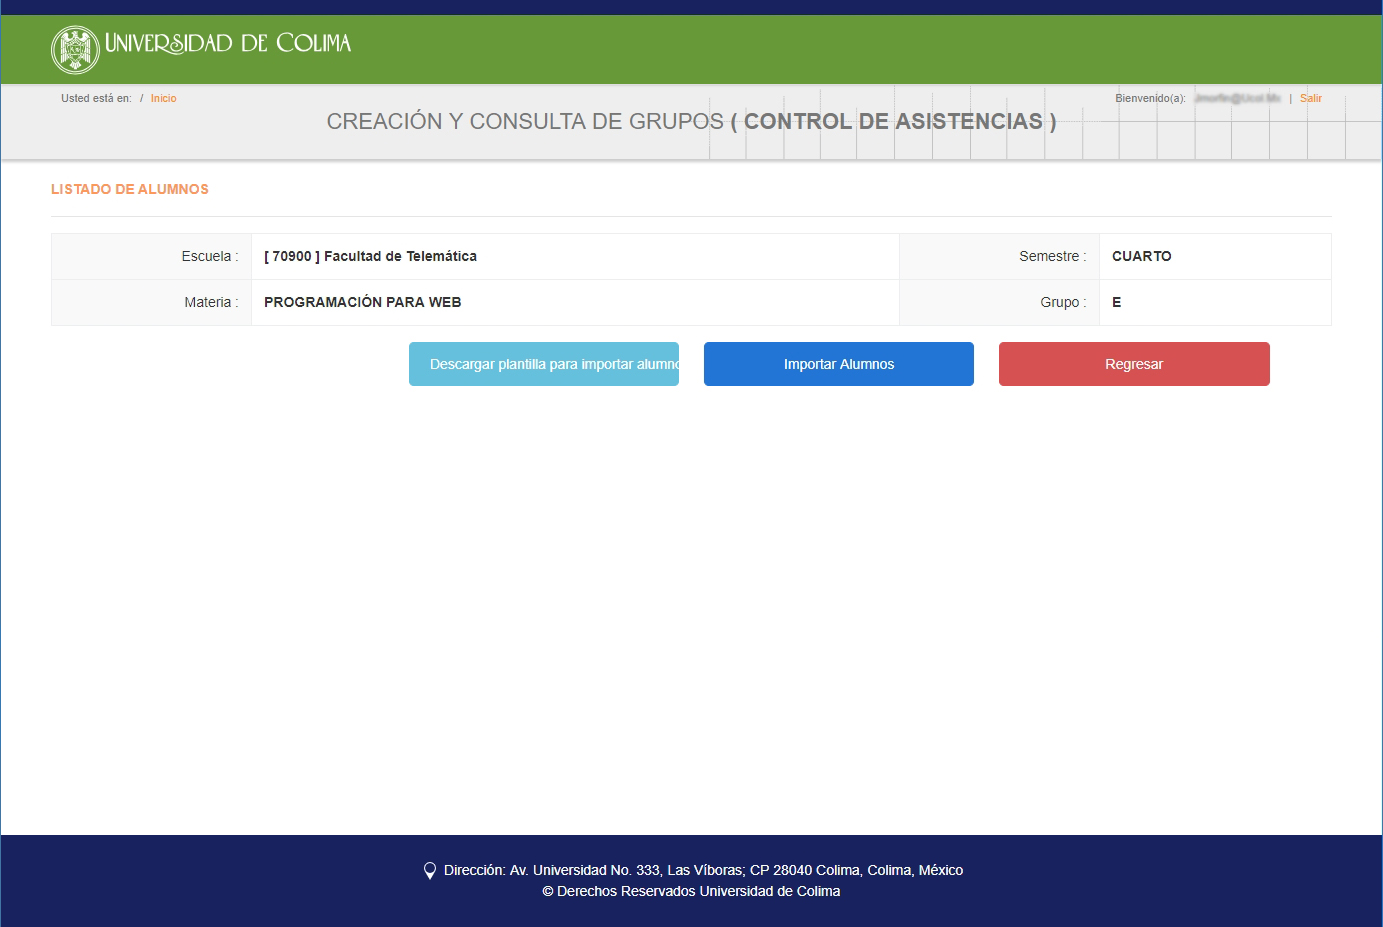Click the Importar Alumnos button
The image size is (1383, 927).
click(839, 364)
